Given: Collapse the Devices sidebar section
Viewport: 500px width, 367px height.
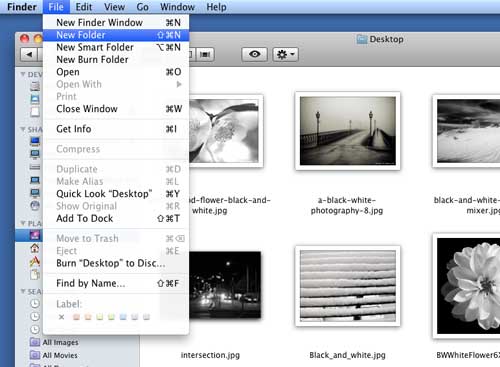Looking at the screenshot, I should click(x=23, y=74).
